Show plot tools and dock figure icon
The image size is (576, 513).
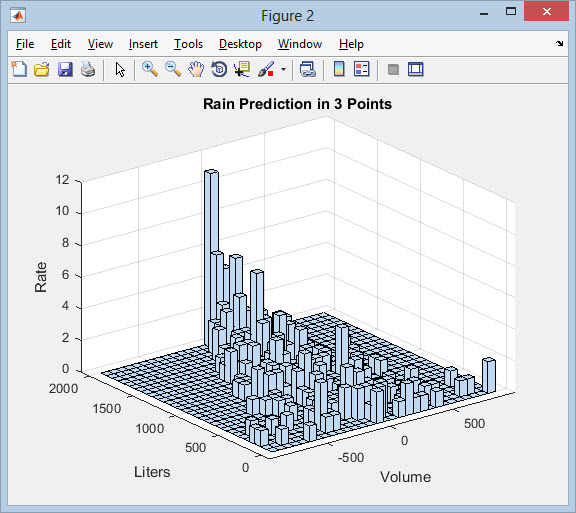416,69
